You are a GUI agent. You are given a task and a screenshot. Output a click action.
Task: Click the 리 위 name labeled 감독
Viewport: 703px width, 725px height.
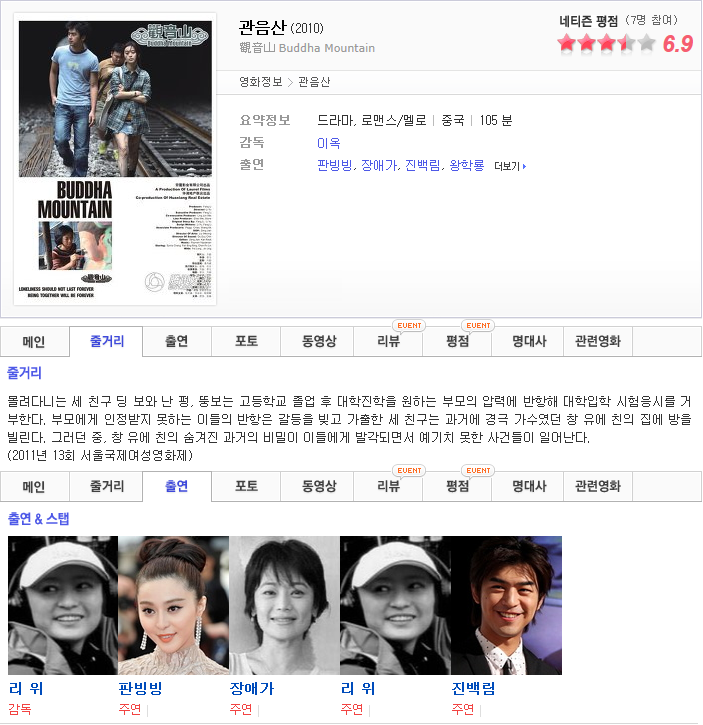pyautogui.click(x=26, y=689)
